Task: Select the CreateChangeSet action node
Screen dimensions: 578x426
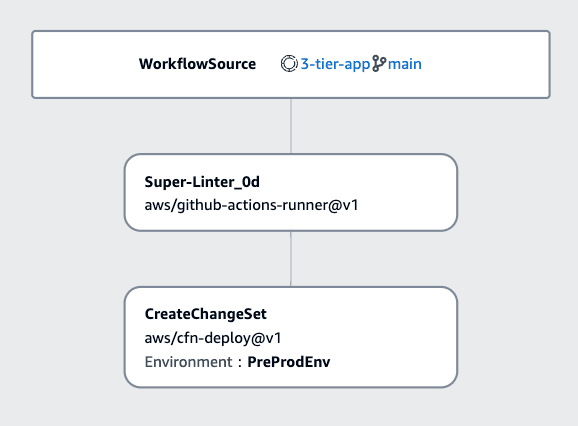Action: coord(291,337)
